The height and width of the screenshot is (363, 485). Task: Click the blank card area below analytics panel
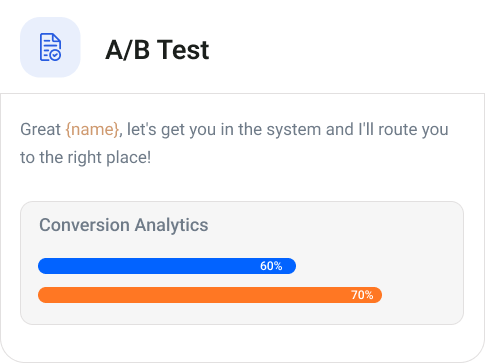click(242, 341)
